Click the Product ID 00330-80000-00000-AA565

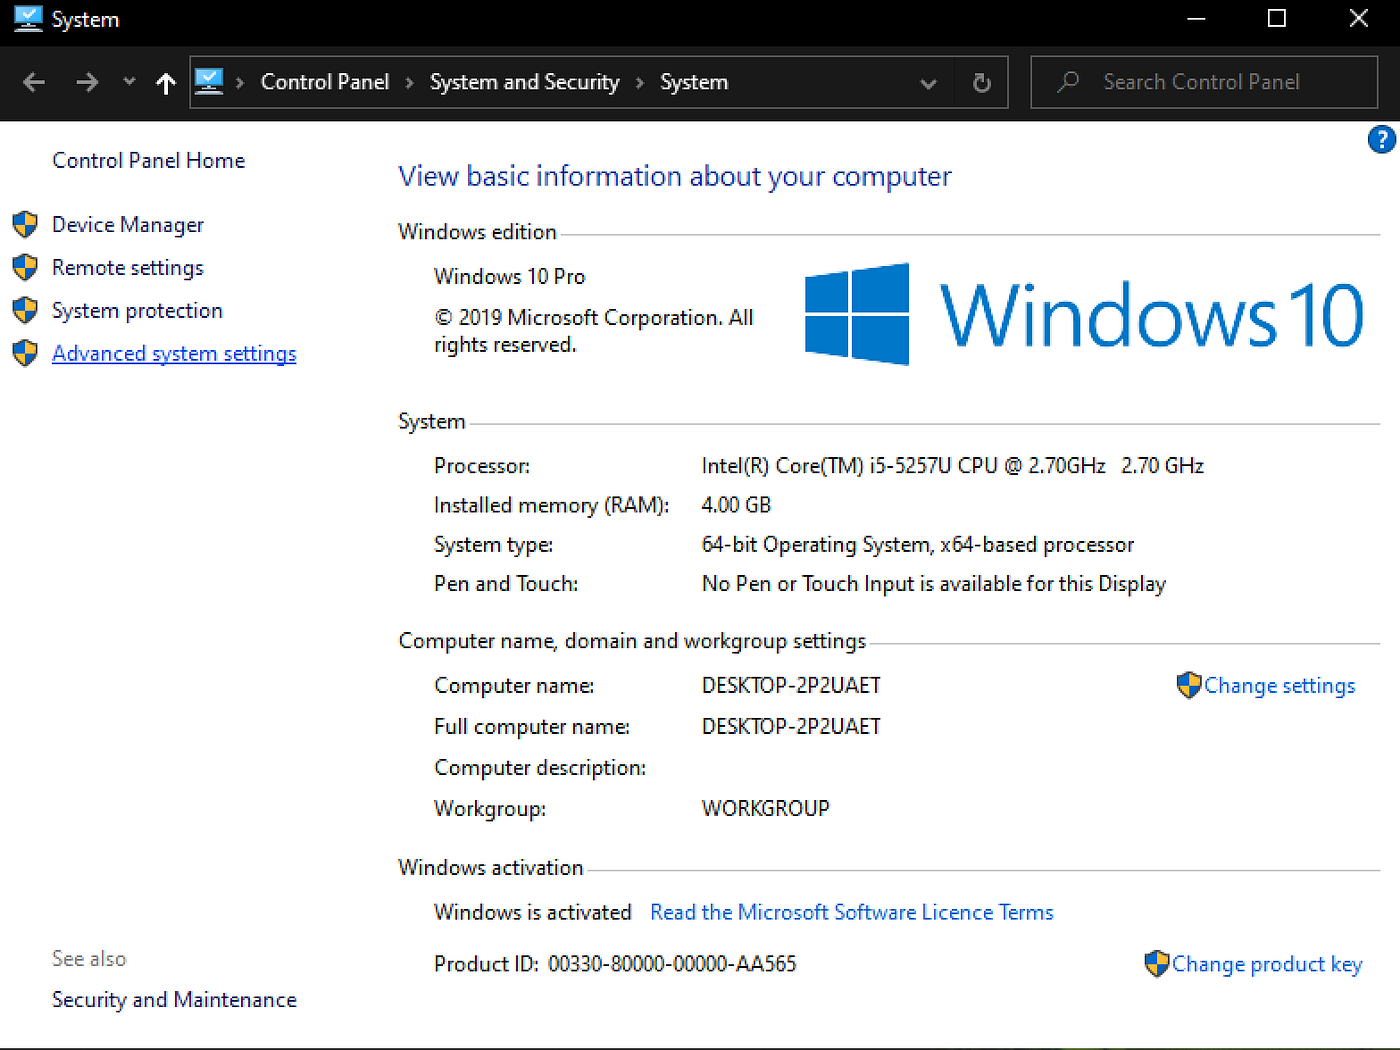pyautogui.click(x=672, y=964)
